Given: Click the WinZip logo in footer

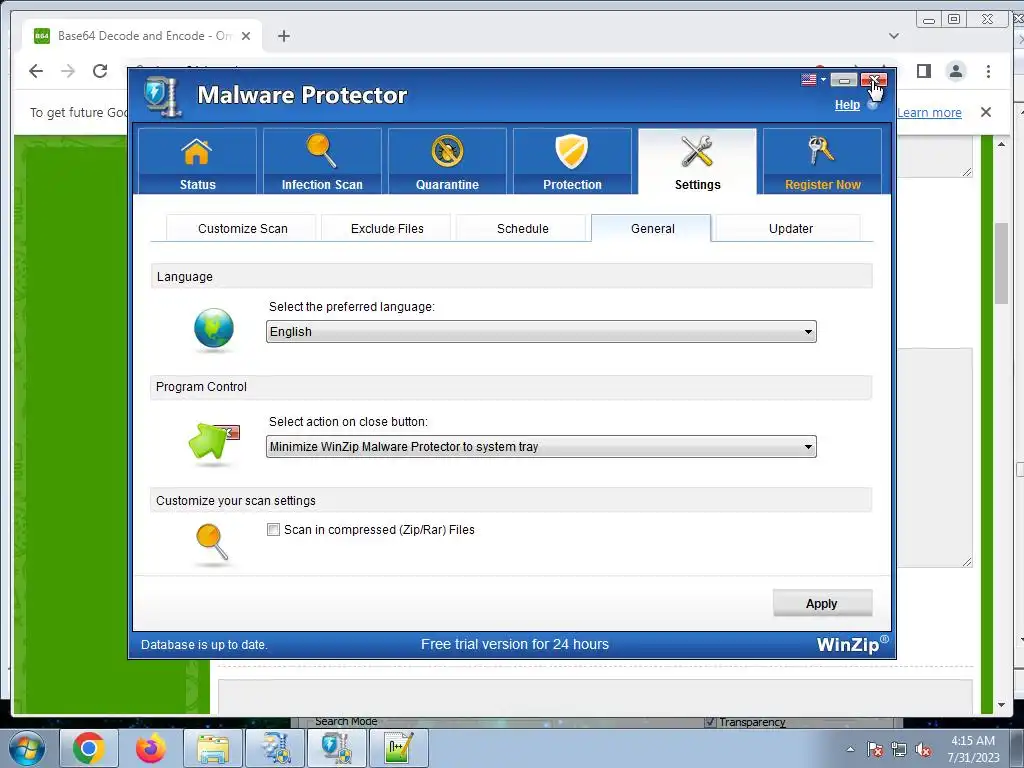Looking at the screenshot, I should 852,645.
